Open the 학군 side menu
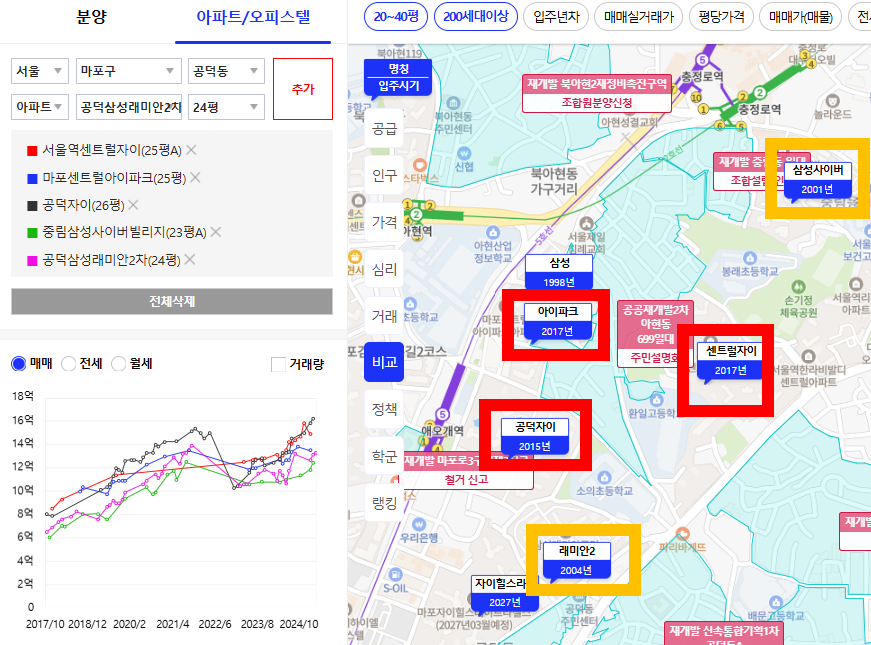The height and width of the screenshot is (645, 871). (384, 457)
